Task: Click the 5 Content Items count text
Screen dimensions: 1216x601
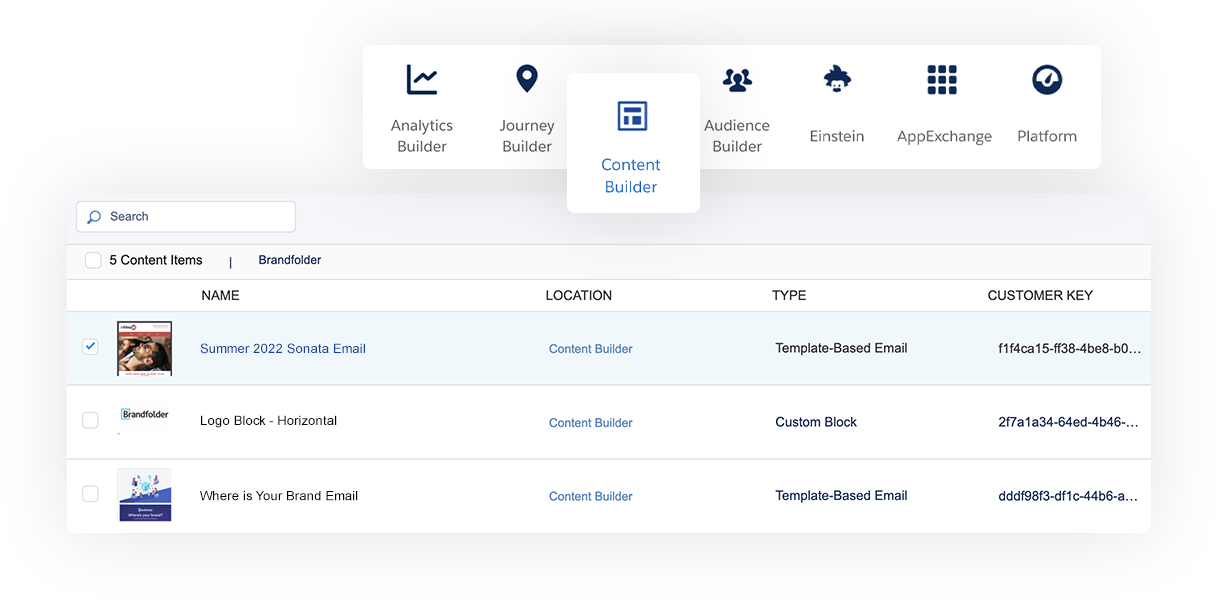Action: point(156,260)
